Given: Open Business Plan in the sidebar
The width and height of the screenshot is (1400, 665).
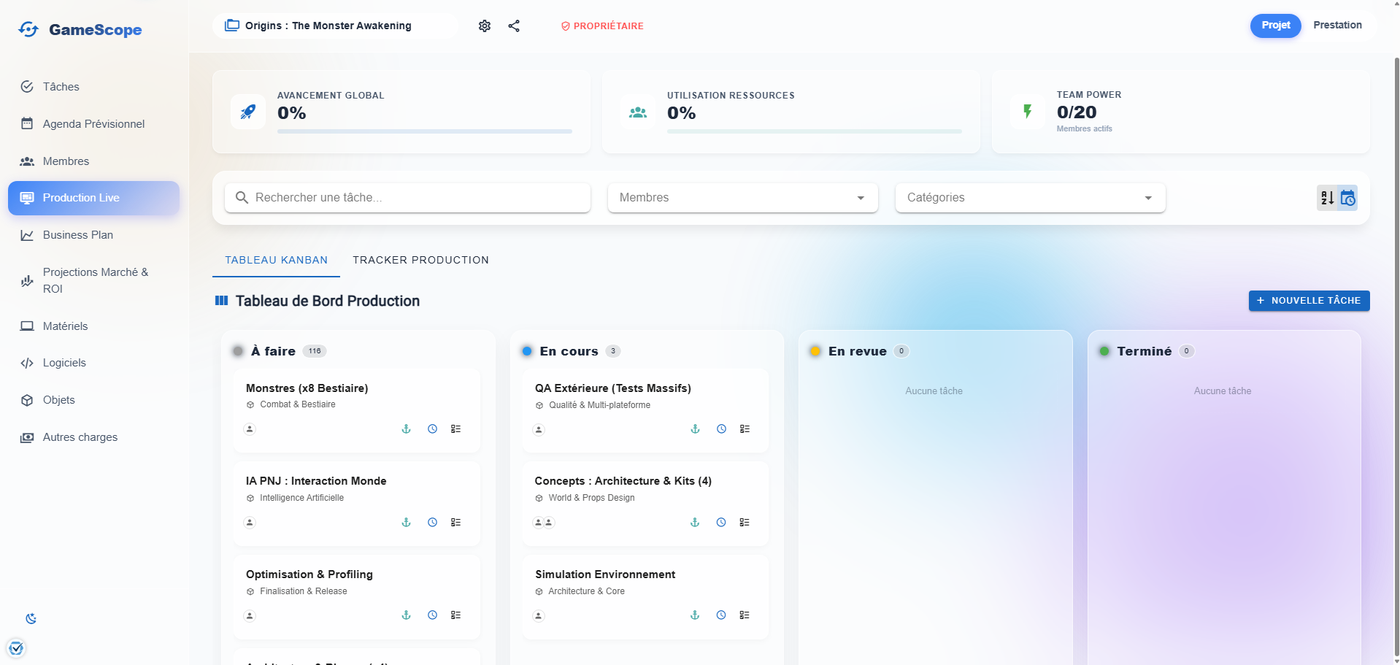Looking at the screenshot, I should [94, 235].
